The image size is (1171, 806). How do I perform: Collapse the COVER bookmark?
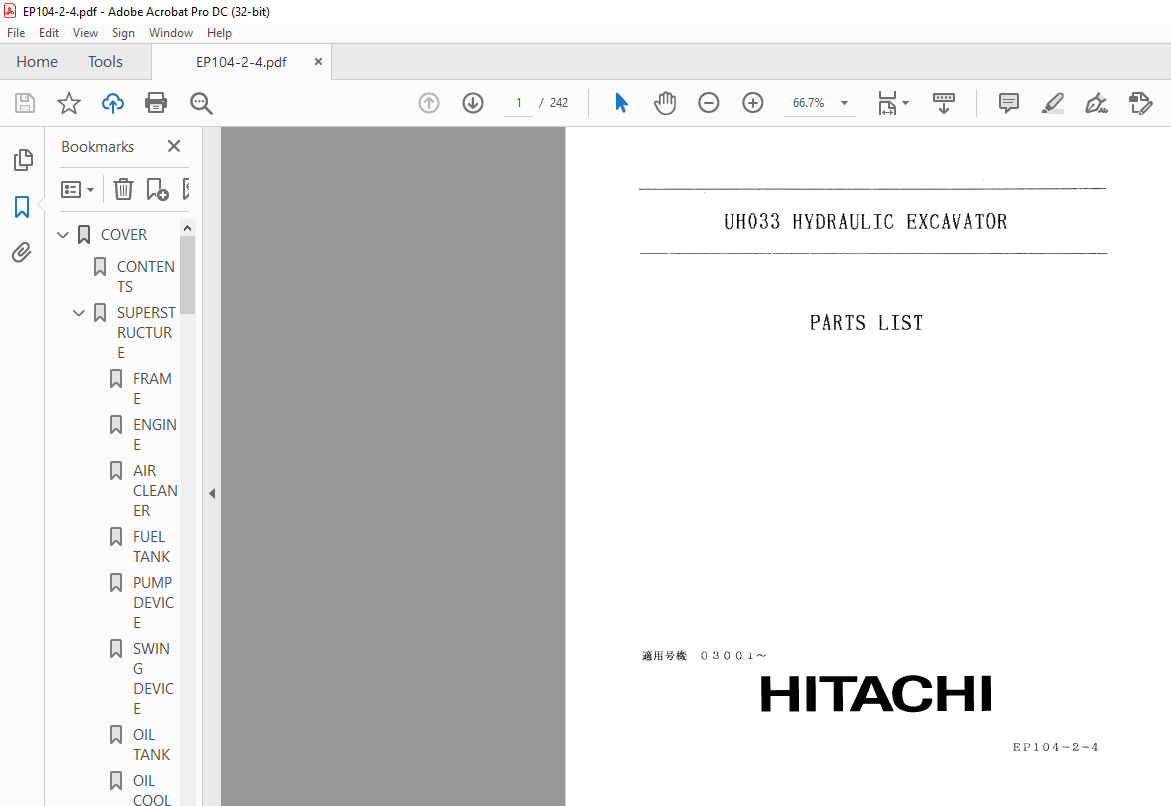(63, 235)
